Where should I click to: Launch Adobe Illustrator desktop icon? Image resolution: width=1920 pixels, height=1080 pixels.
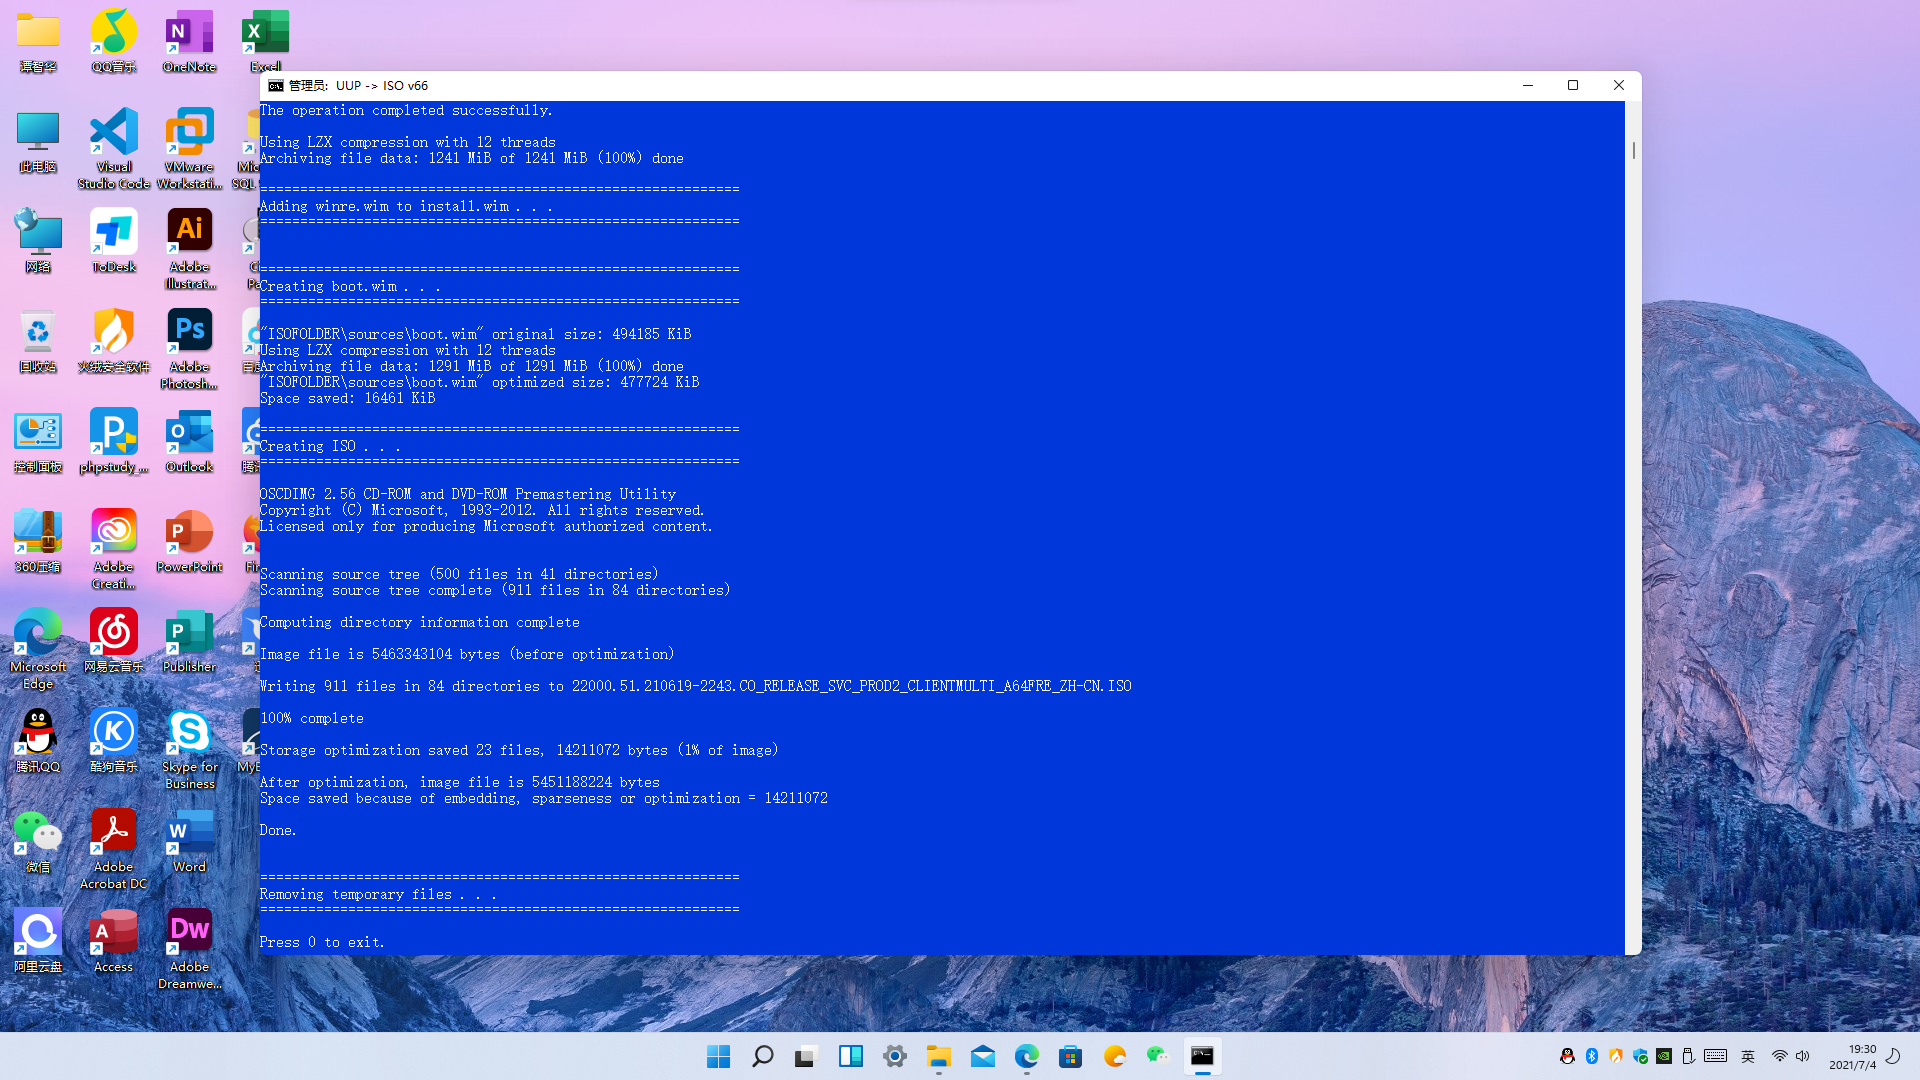189,232
